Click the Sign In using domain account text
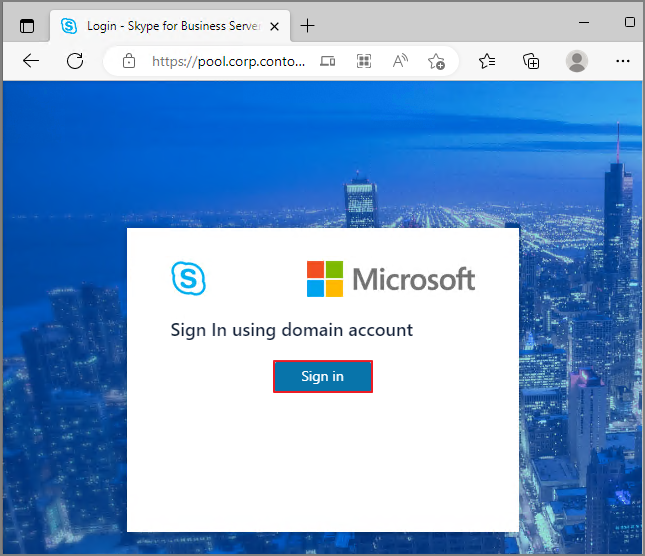The width and height of the screenshot is (645, 556). tap(292, 330)
